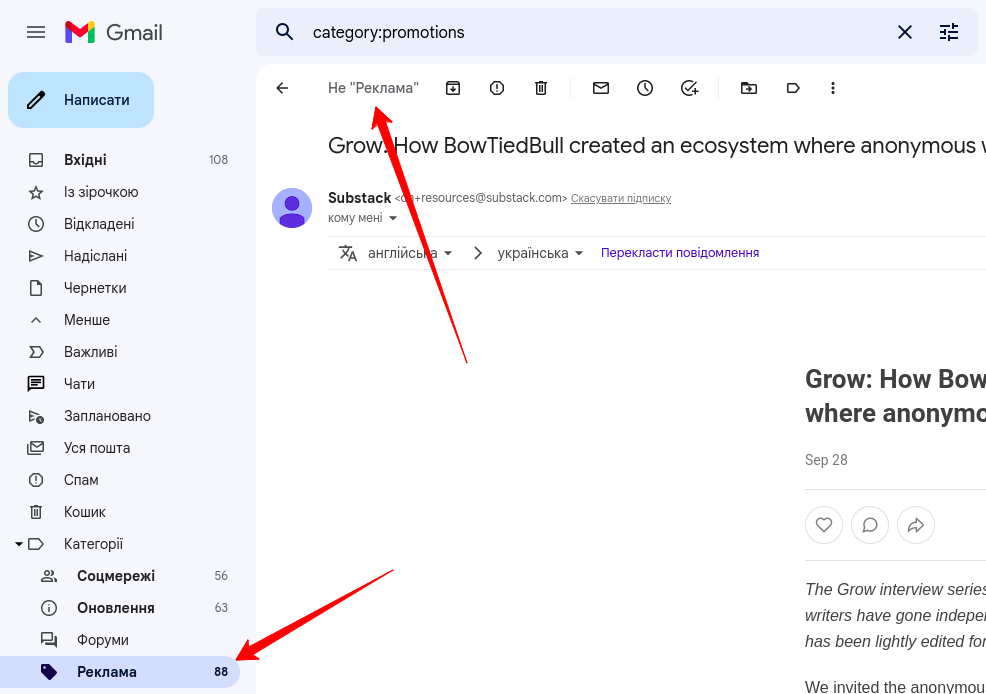Add to tasks with checkmark-plus icon
The width and height of the screenshot is (986, 694).
689,88
